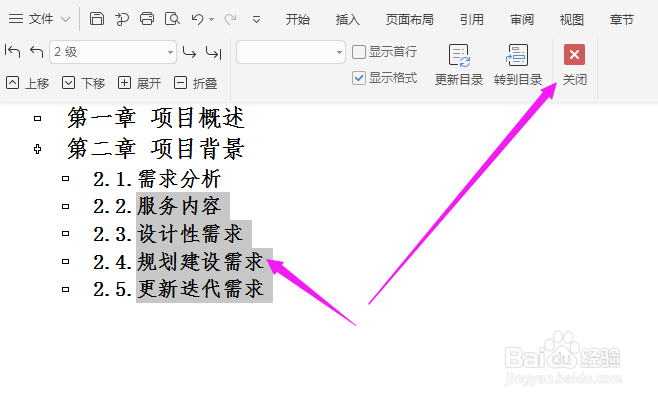Click the demote outline level arrow

point(189,52)
